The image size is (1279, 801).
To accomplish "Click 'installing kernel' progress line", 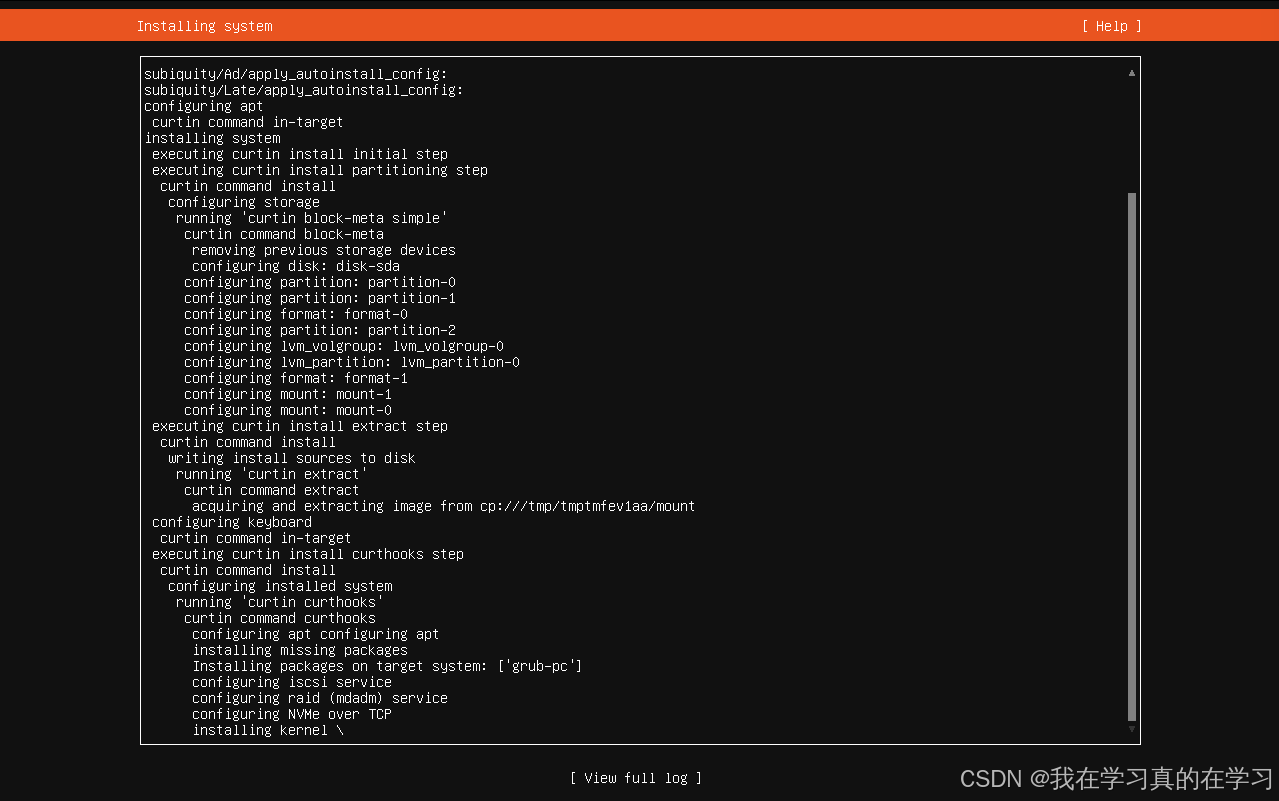I will coord(268,730).
